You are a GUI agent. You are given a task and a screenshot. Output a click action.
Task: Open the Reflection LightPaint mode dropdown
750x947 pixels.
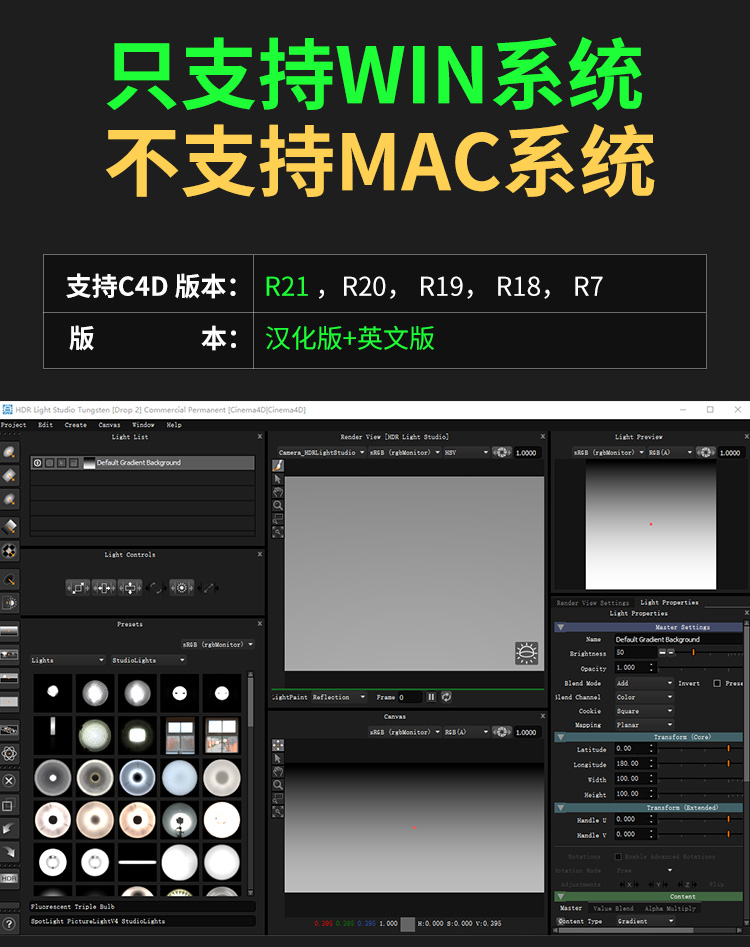(339, 697)
